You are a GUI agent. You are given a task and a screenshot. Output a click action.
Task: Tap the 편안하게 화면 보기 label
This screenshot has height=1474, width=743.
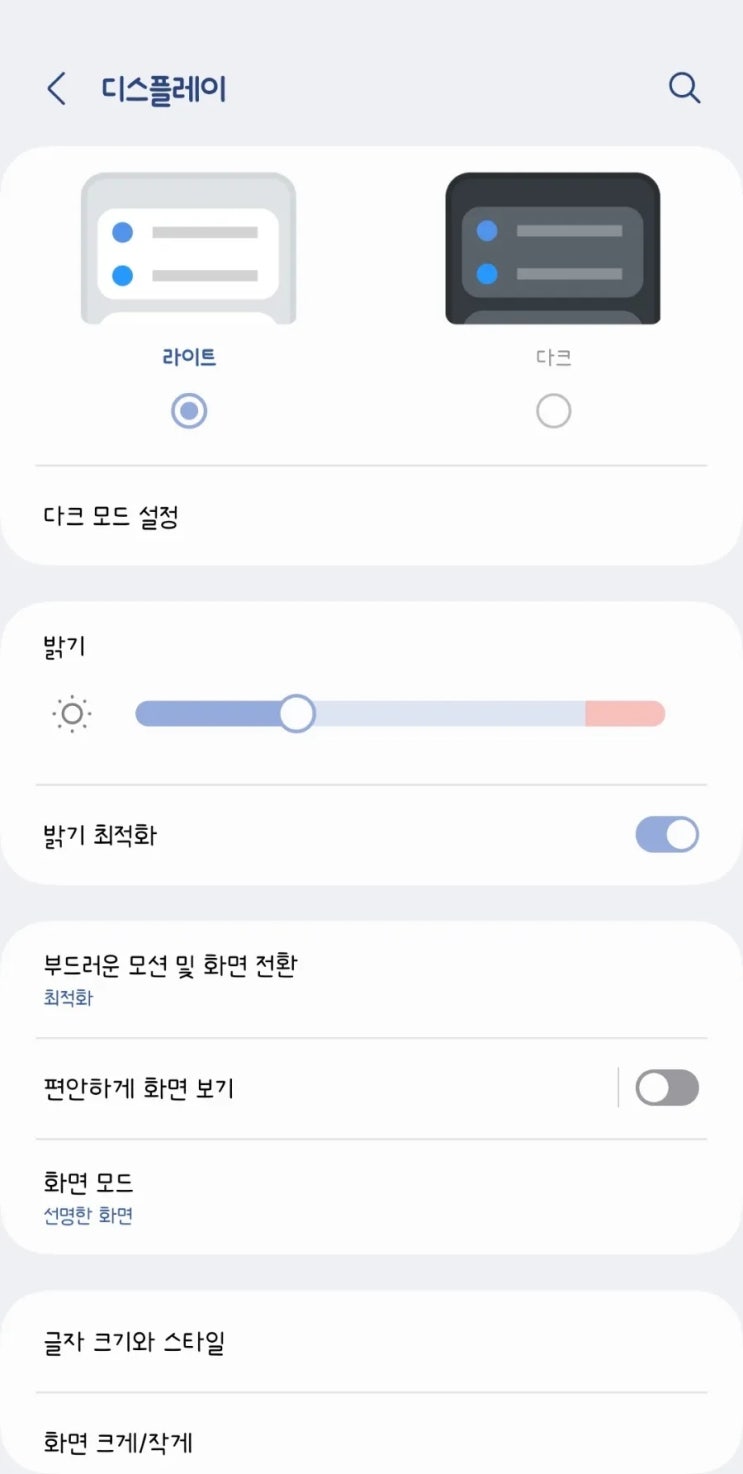[139, 1088]
